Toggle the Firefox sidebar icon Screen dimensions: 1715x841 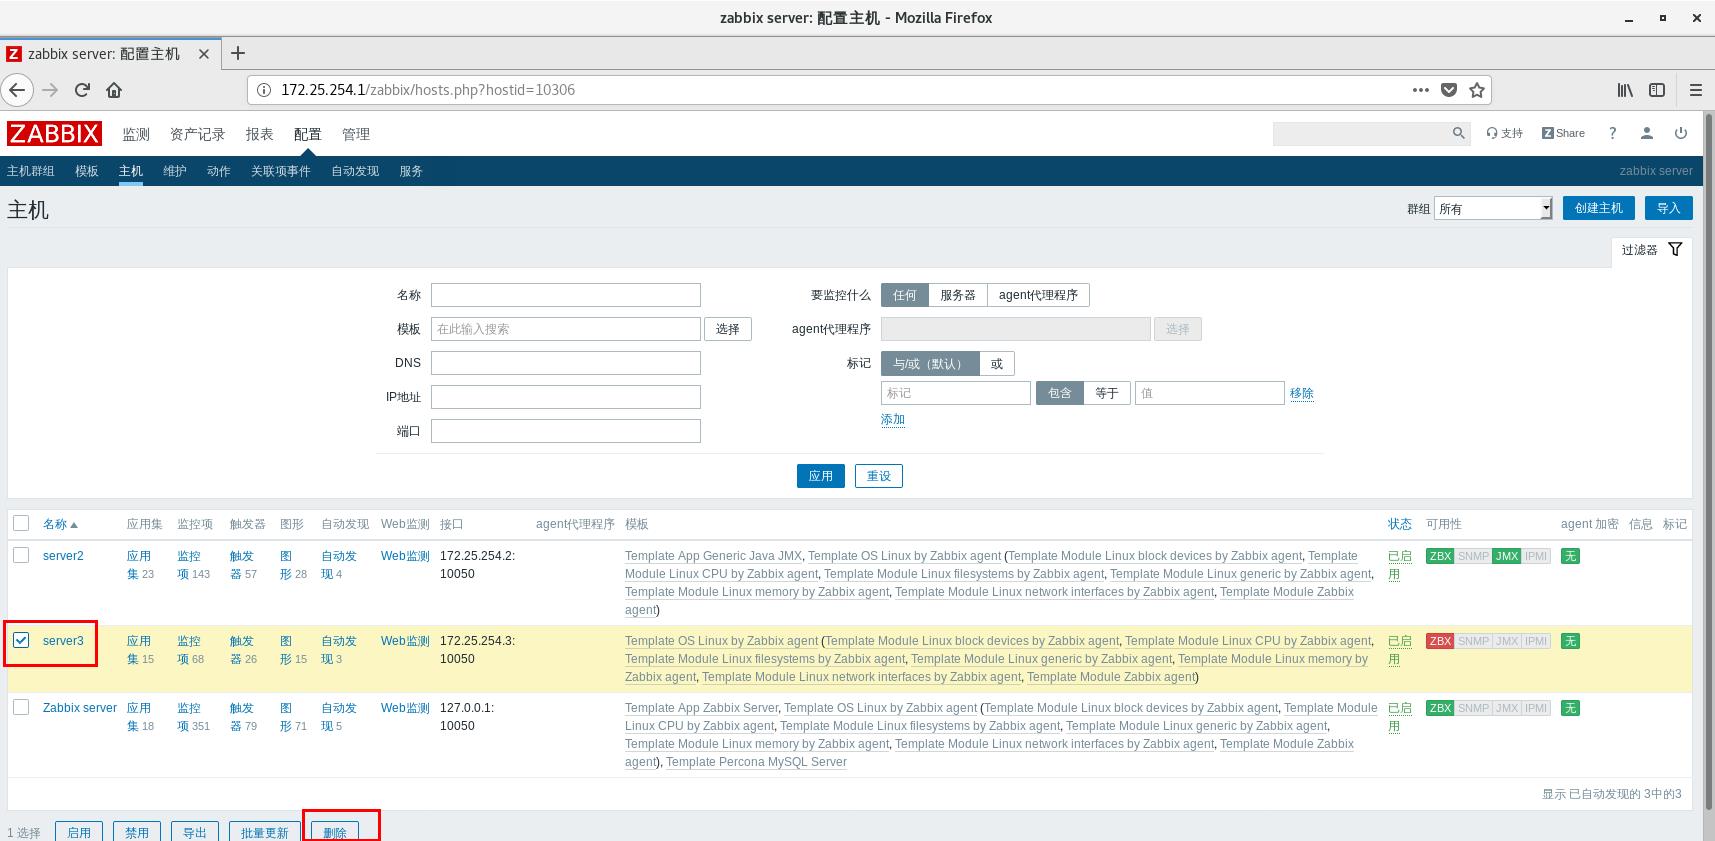click(1657, 90)
